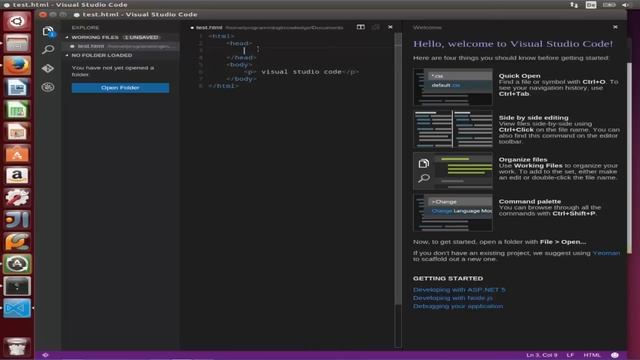Change the LF line ending in the status bar
640x360 pixels.
click(x=570, y=355)
